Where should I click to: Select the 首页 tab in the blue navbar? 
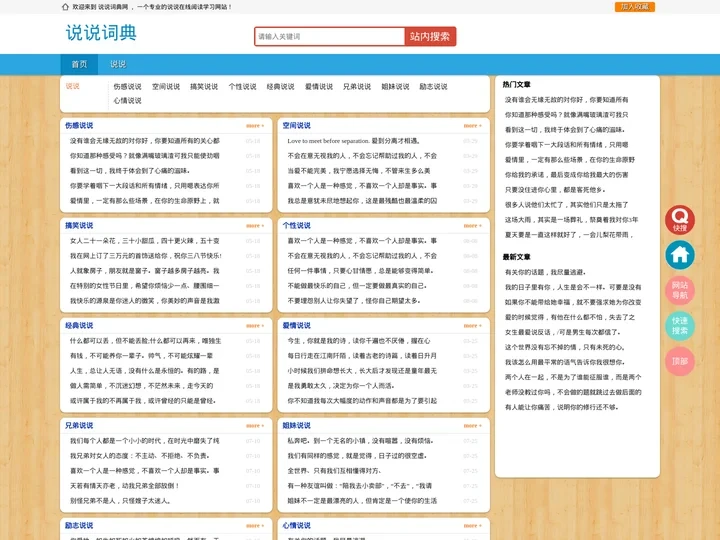pos(79,64)
